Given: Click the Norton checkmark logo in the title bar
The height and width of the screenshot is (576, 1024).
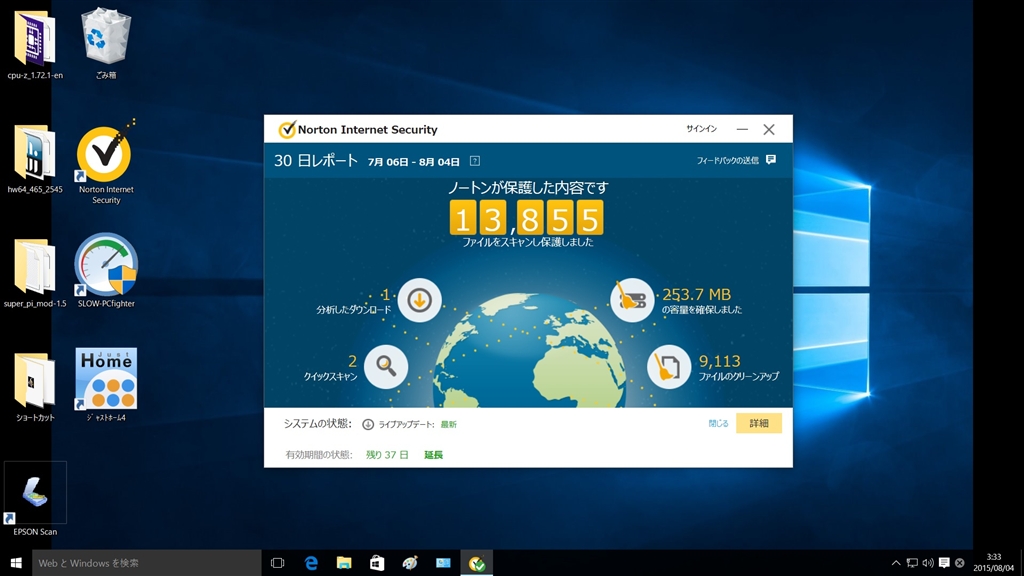Looking at the screenshot, I should tap(286, 129).
